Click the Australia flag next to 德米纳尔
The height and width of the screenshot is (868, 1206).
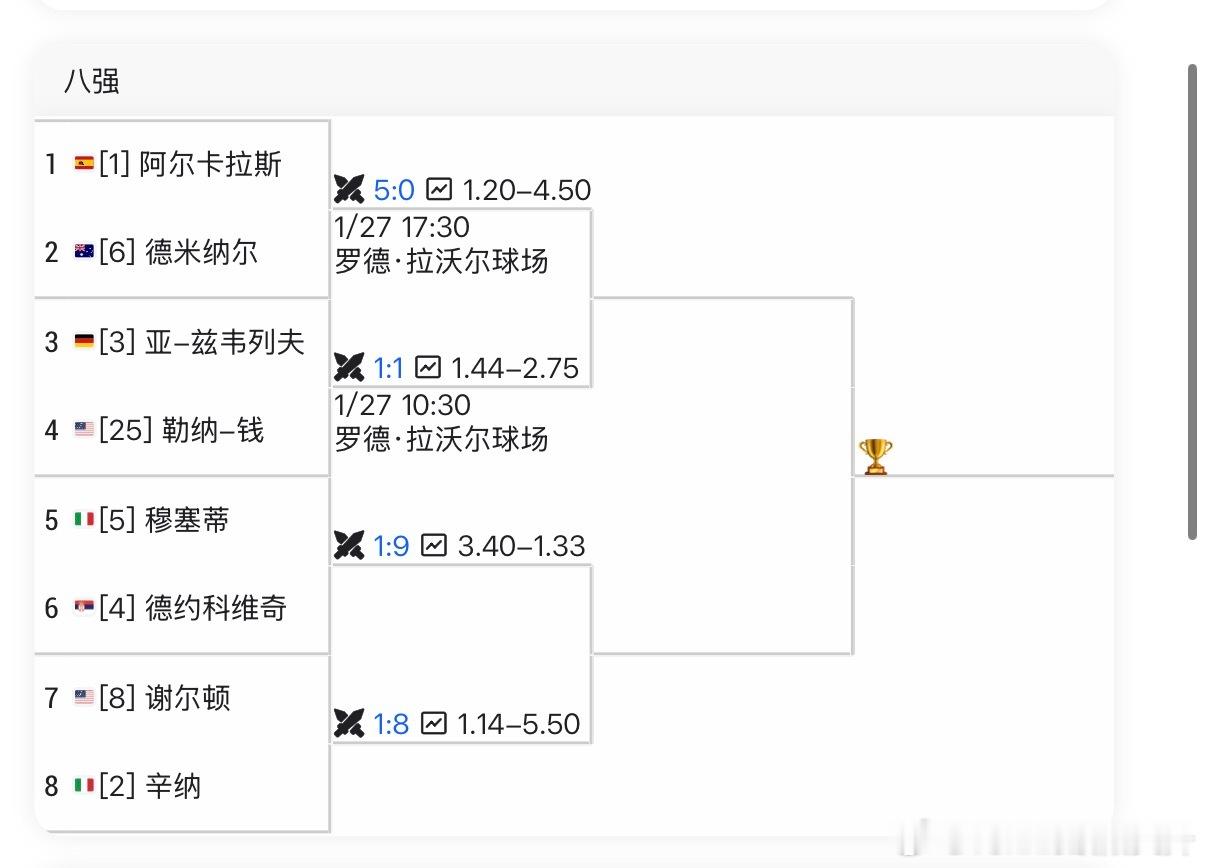[85, 252]
